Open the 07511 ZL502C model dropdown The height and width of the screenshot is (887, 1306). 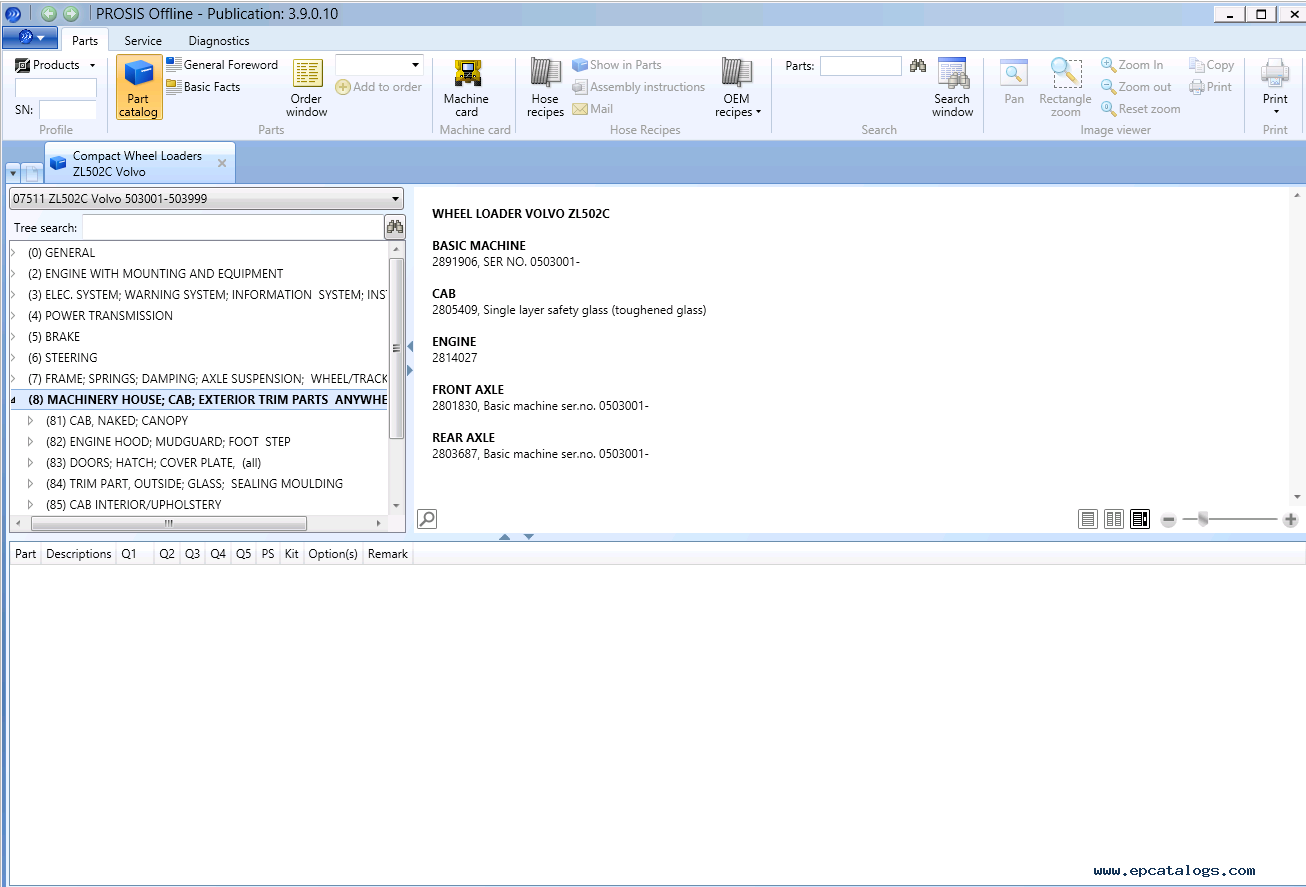[x=207, y=198]
